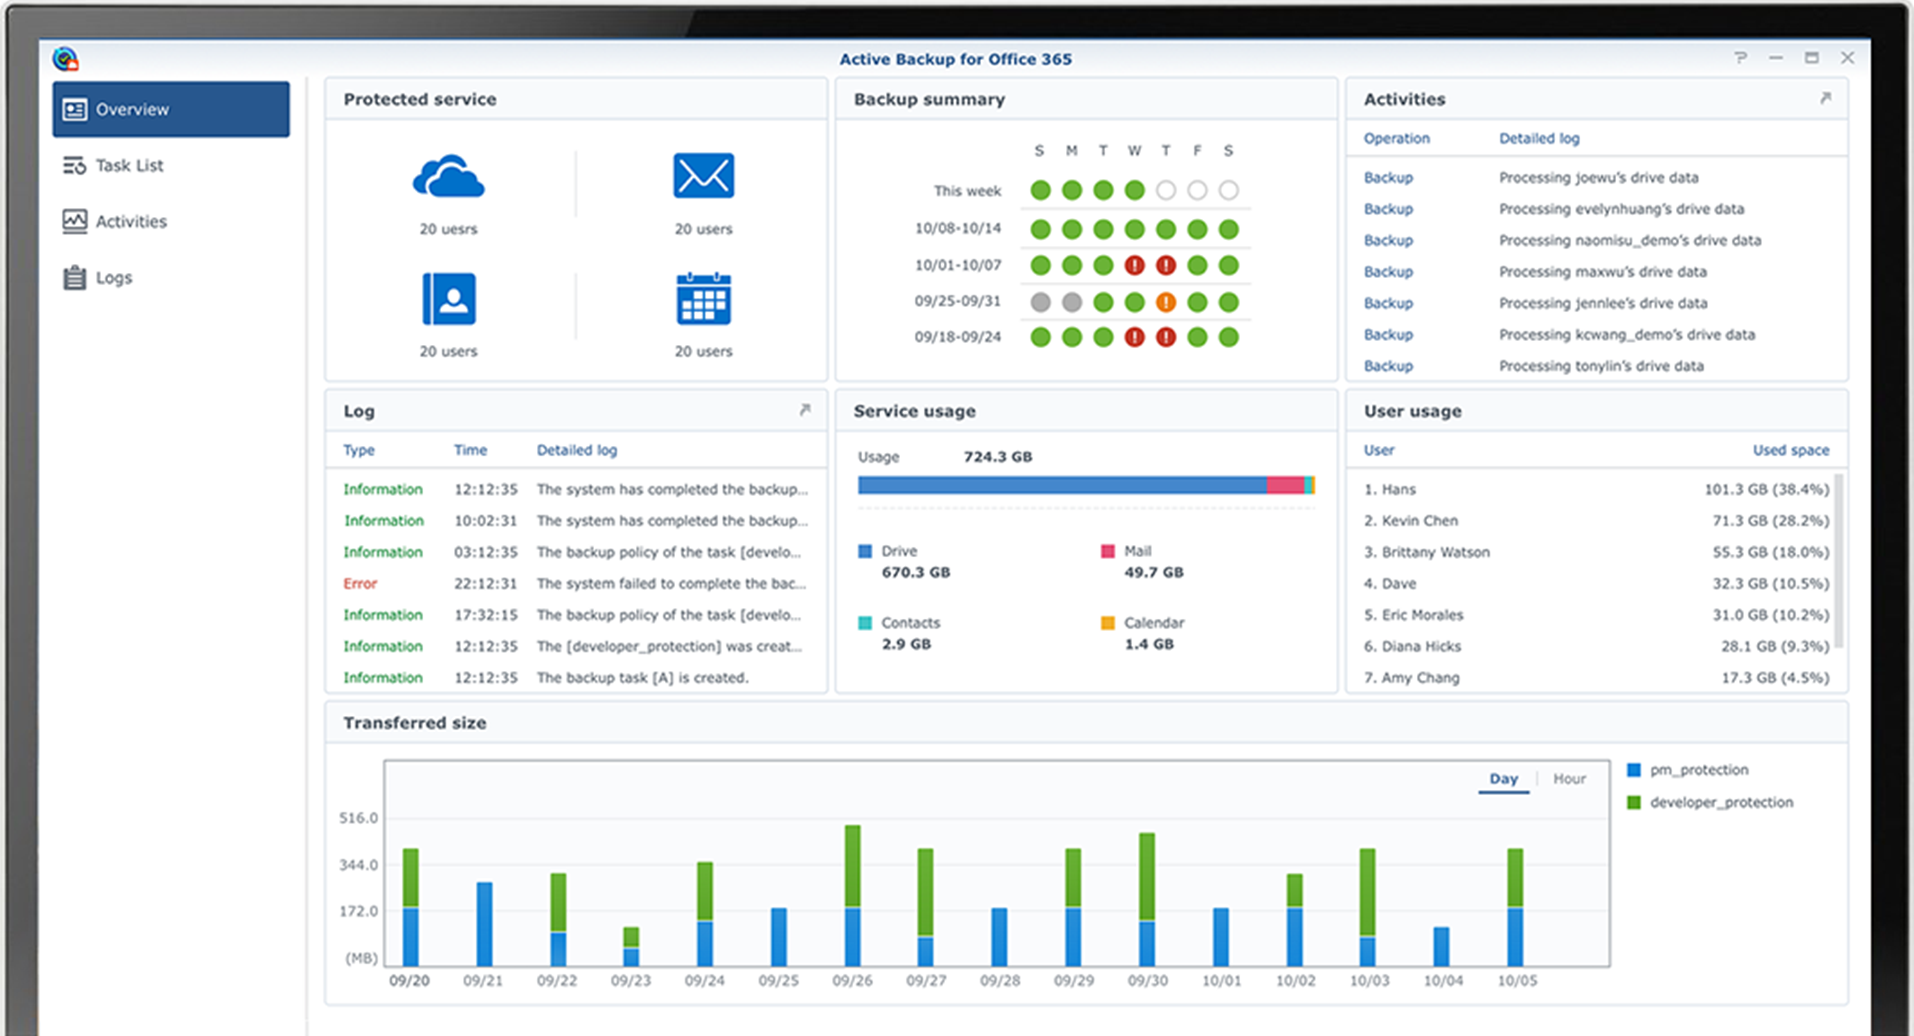The image size is (1914, 1036).
Task: Click 'Processing maxwu's drive data' activity
Action: coord(1602,271)
